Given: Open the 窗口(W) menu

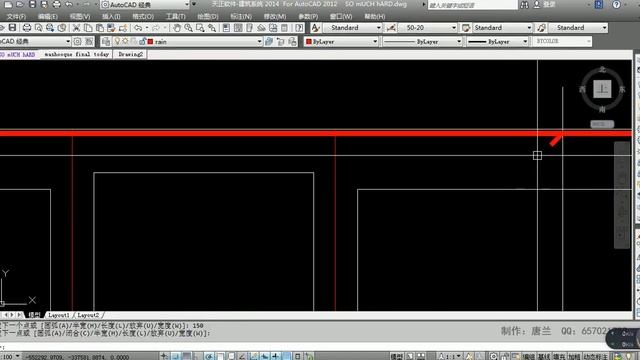Looking at the screenshot, I should point(341,16).
